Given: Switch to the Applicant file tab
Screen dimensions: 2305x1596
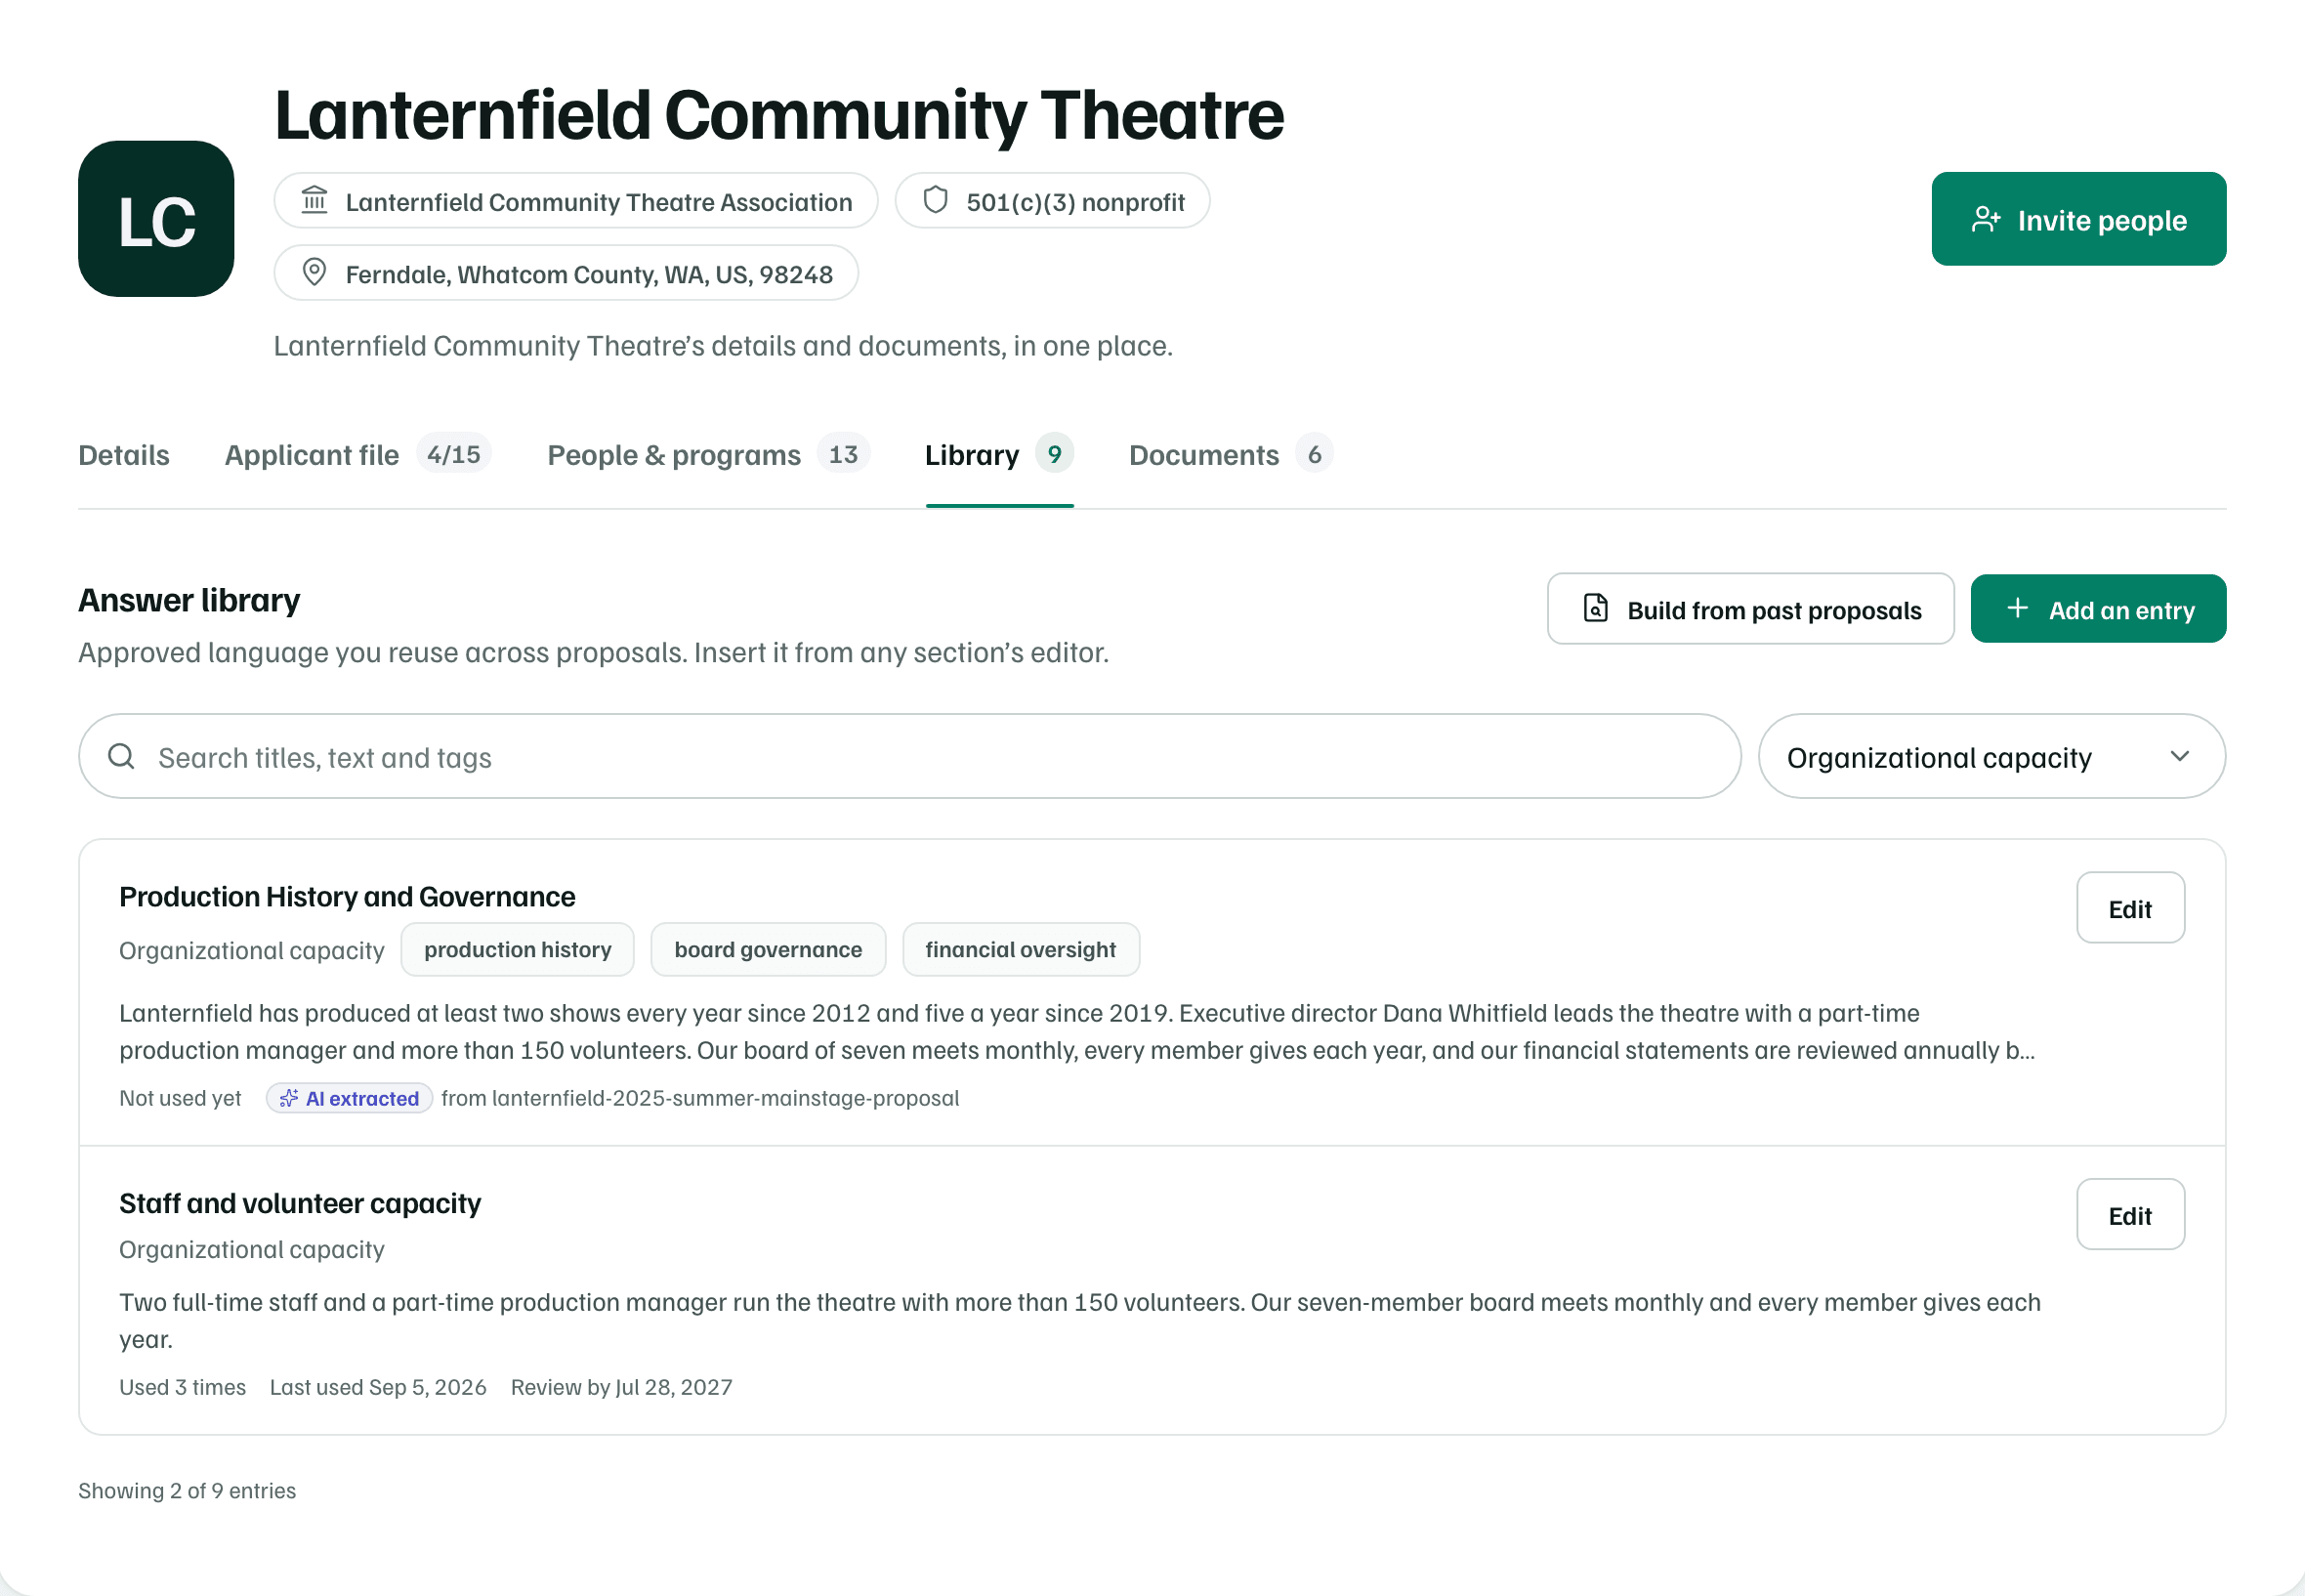Looking at the screenshot, I should tap(358, 455).
